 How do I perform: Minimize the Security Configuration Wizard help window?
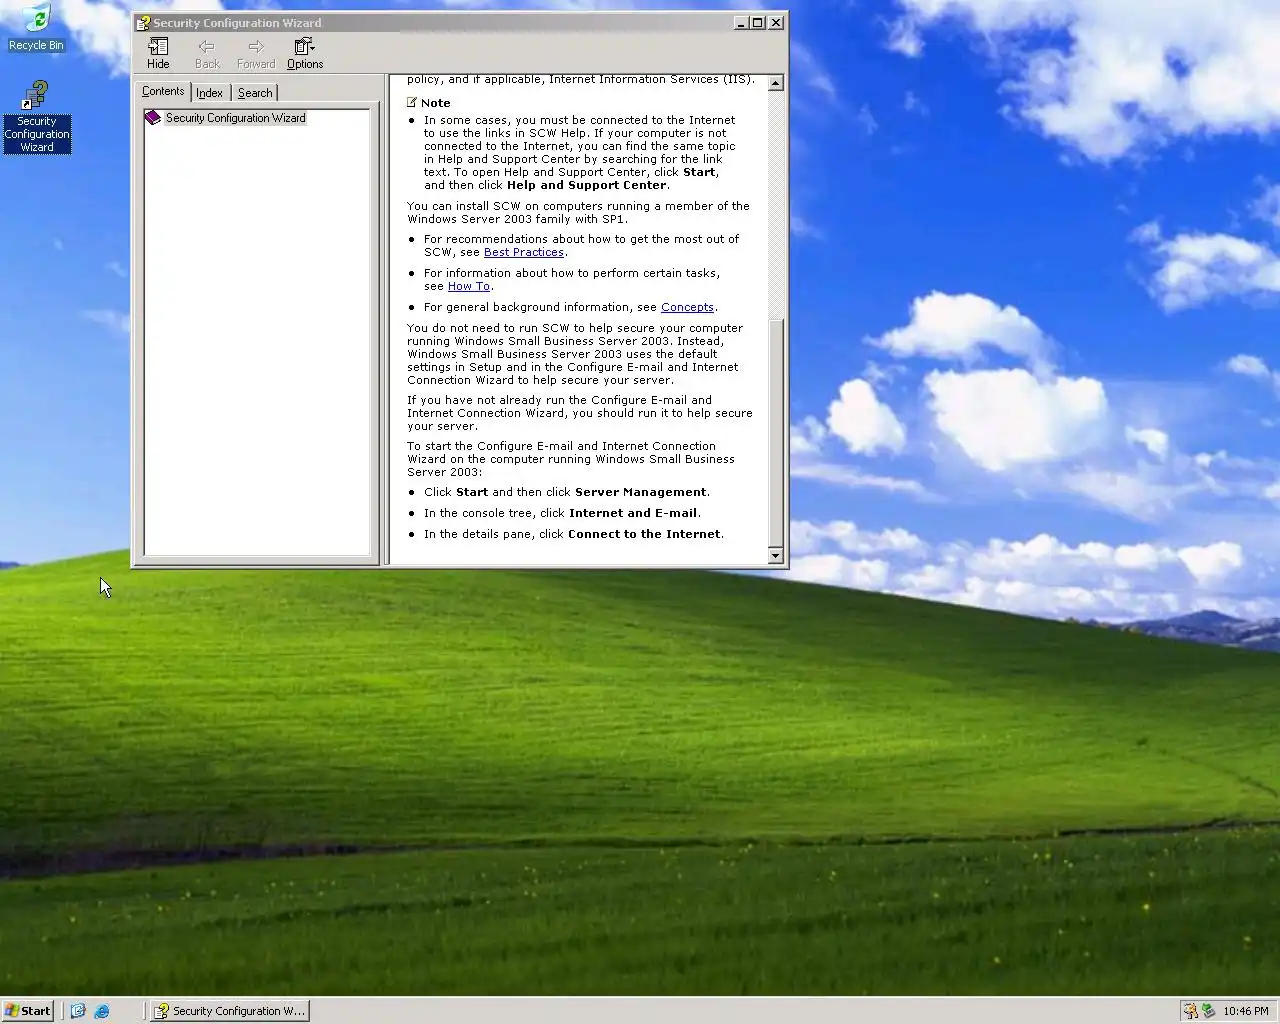741,22
